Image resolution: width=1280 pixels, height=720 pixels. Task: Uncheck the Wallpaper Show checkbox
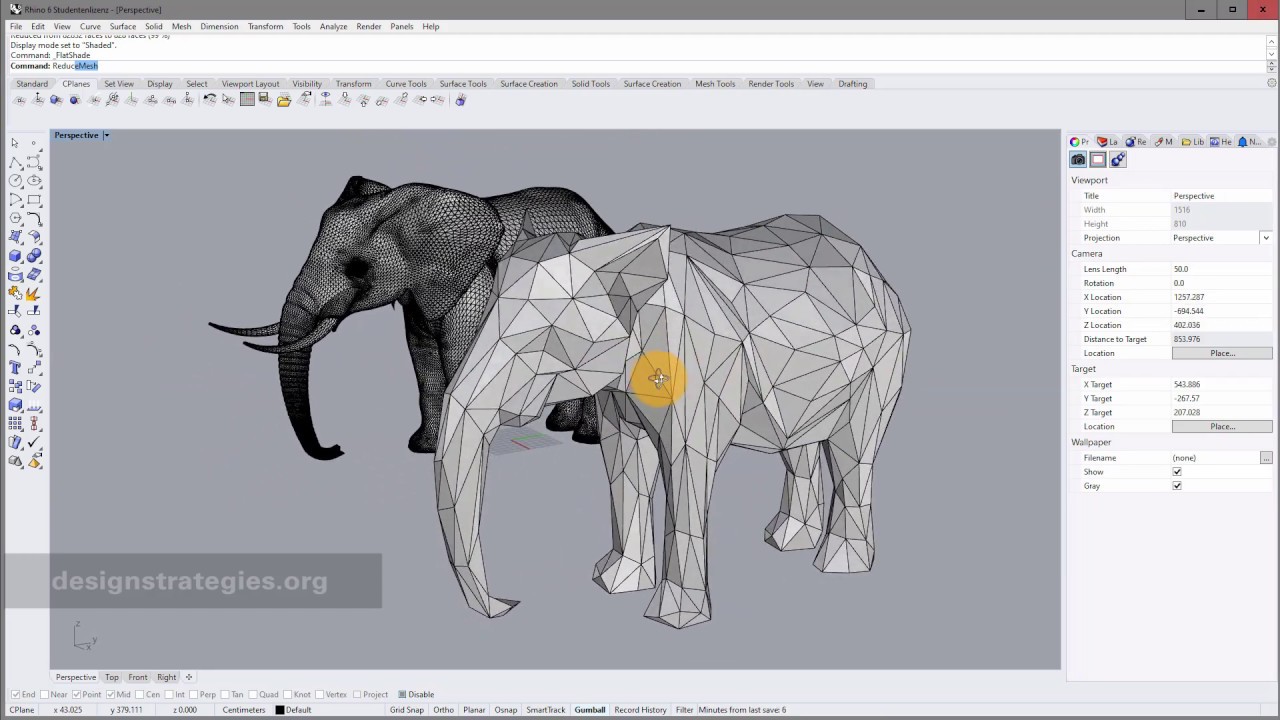pos(1177,472)
